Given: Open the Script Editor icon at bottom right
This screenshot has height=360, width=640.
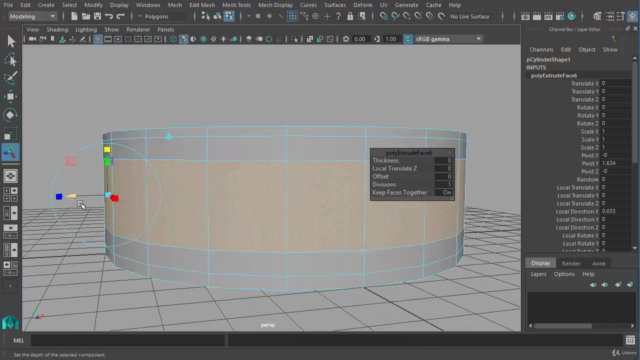Looking at the screenshot, I should click(630, 340).
